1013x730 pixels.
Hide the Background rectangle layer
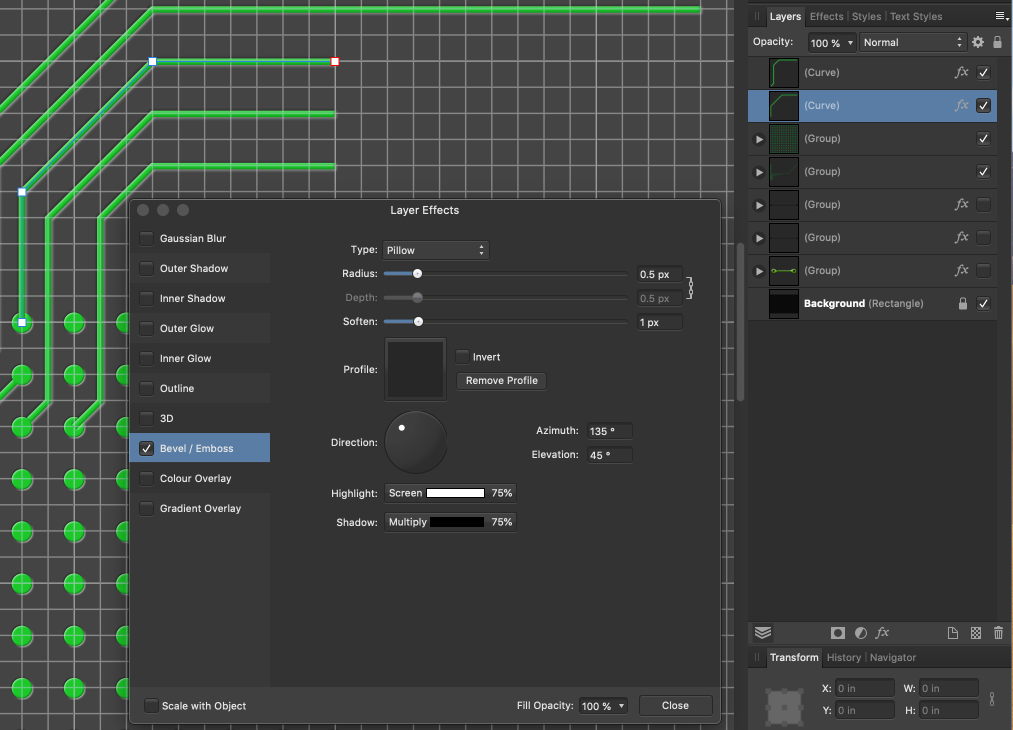984,304
